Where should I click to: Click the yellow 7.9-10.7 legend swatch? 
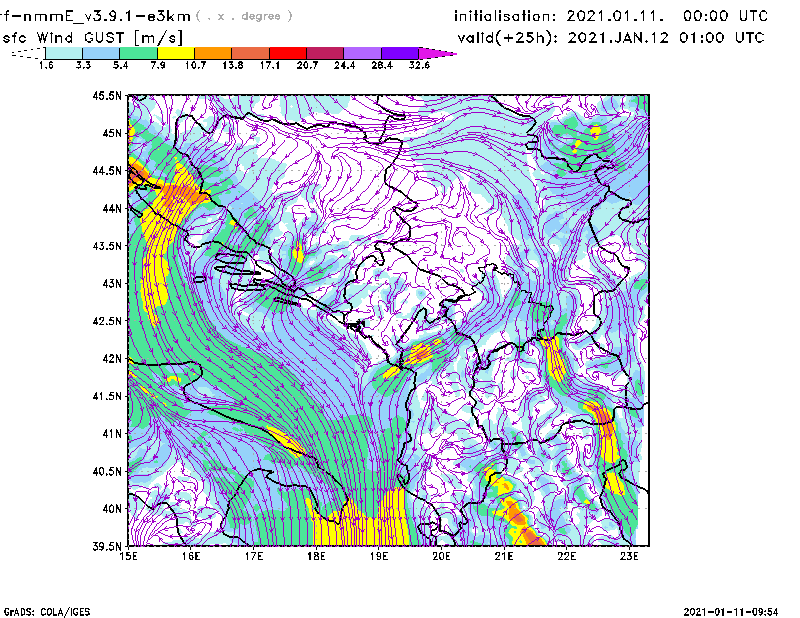point(176,53)
